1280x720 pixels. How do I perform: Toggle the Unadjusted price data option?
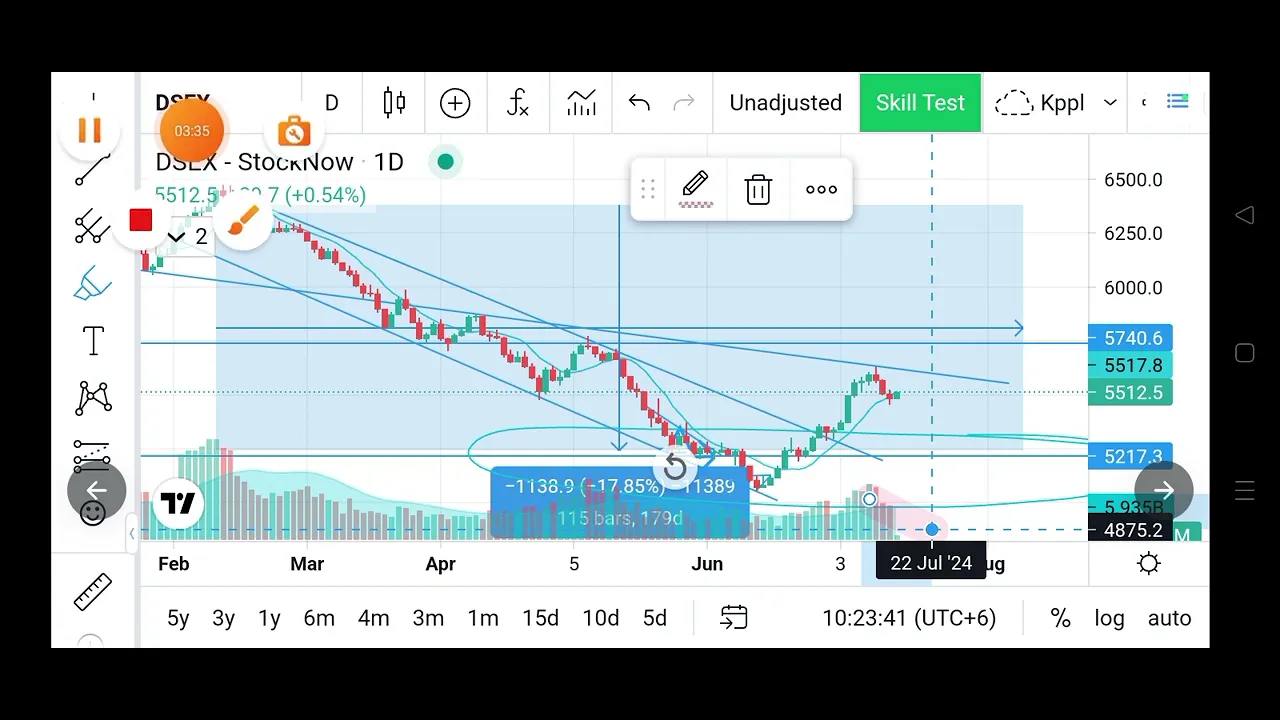[x=785, y=102]
